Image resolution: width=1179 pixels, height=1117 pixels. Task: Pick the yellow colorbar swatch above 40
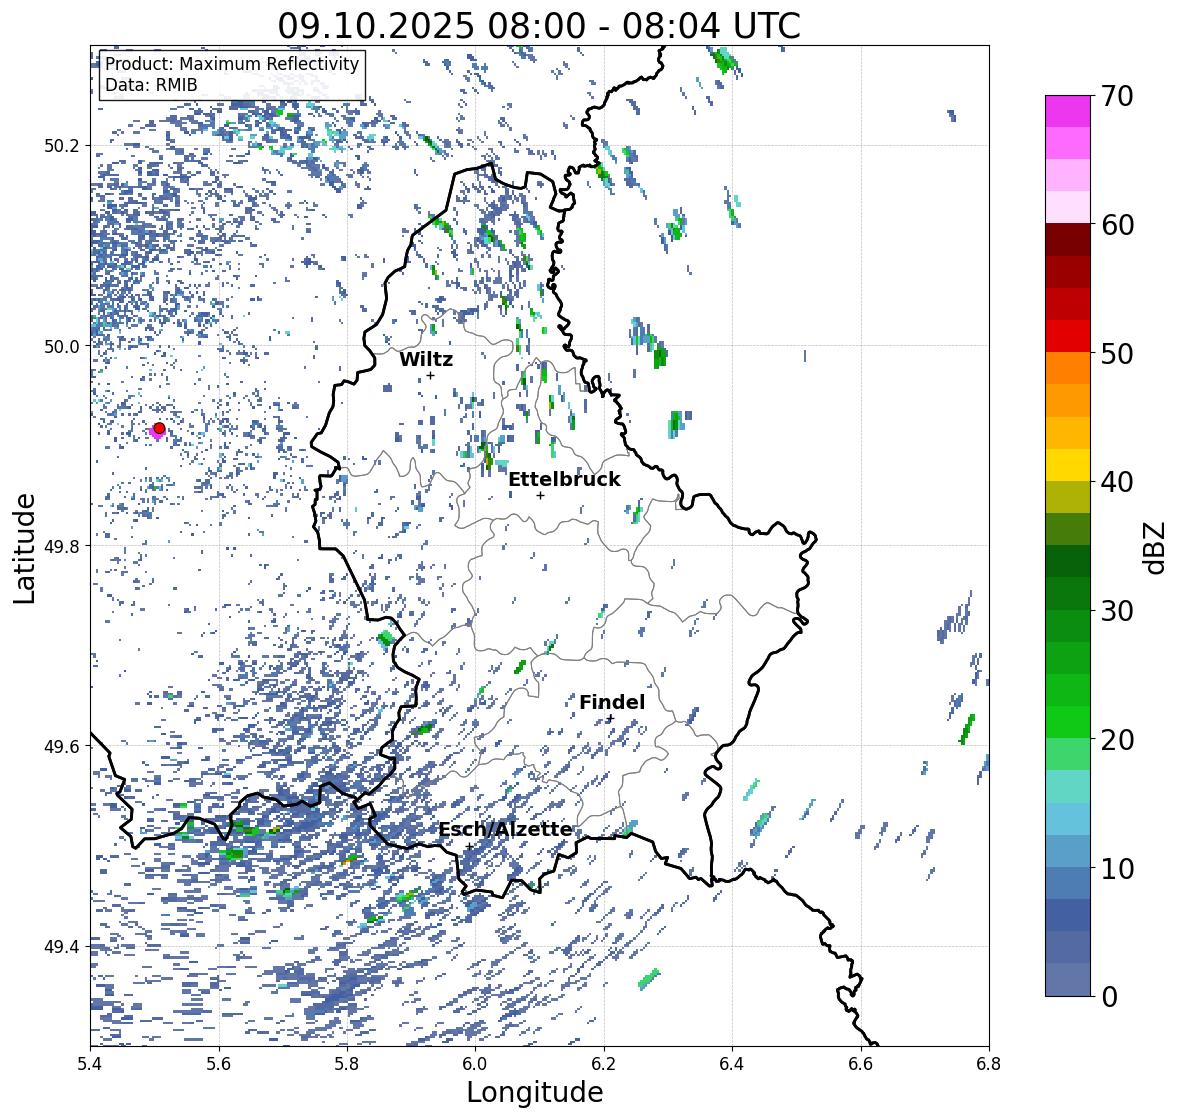(1068, 465)
